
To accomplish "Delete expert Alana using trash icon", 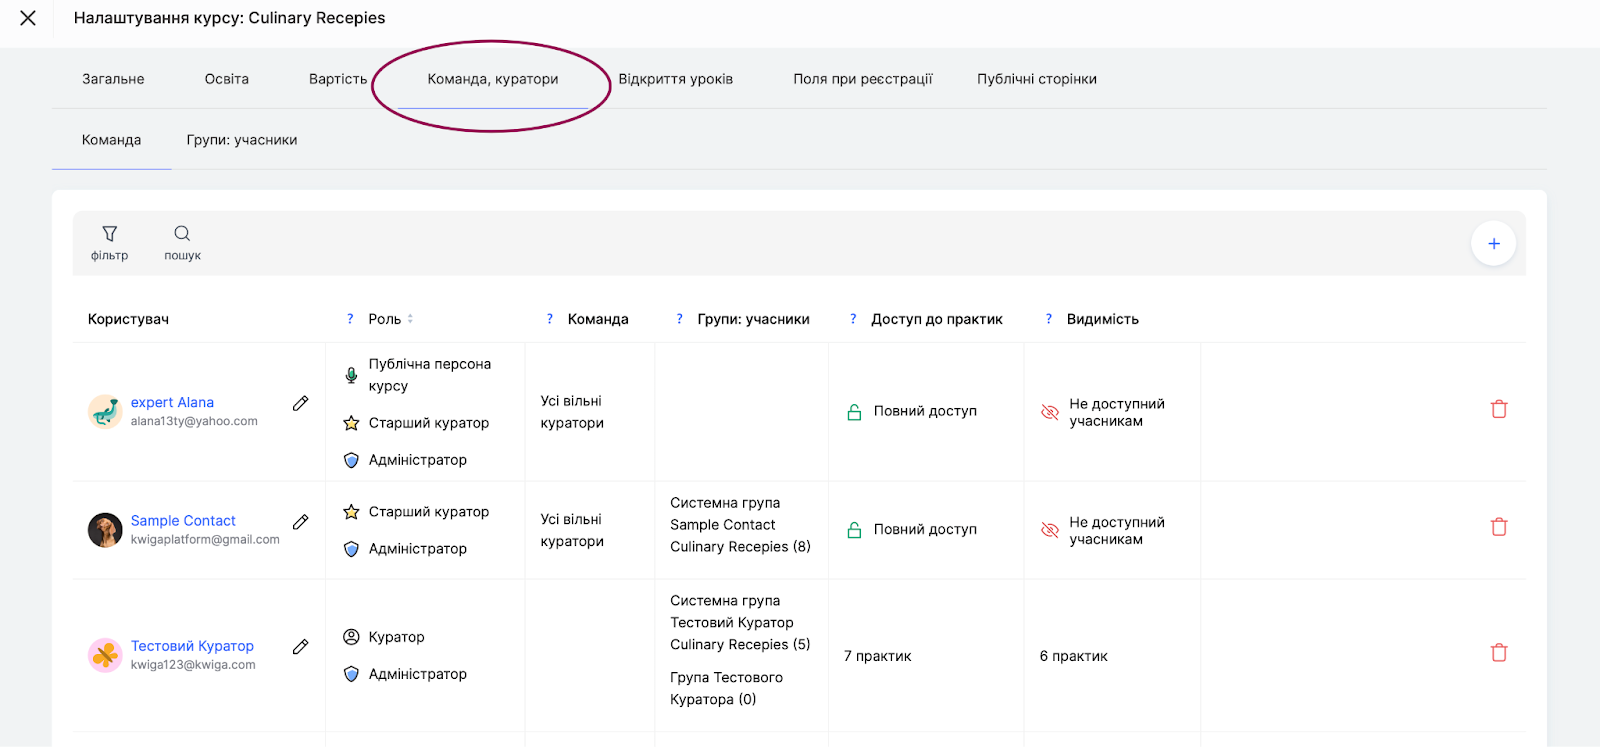I will pyautogui.click(x=1498, y=409).
